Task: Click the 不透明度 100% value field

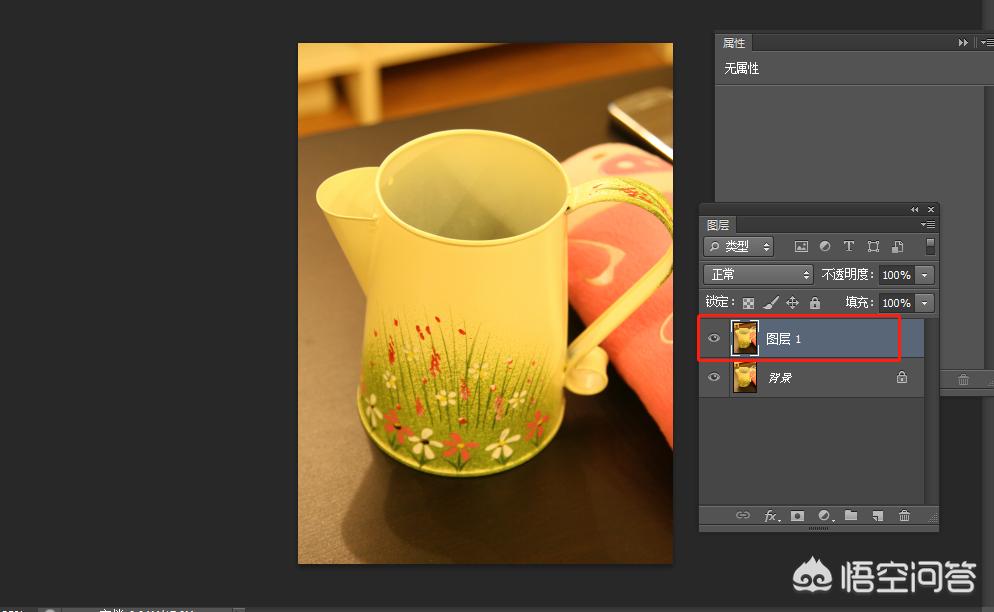Action: tap(896, 275)
